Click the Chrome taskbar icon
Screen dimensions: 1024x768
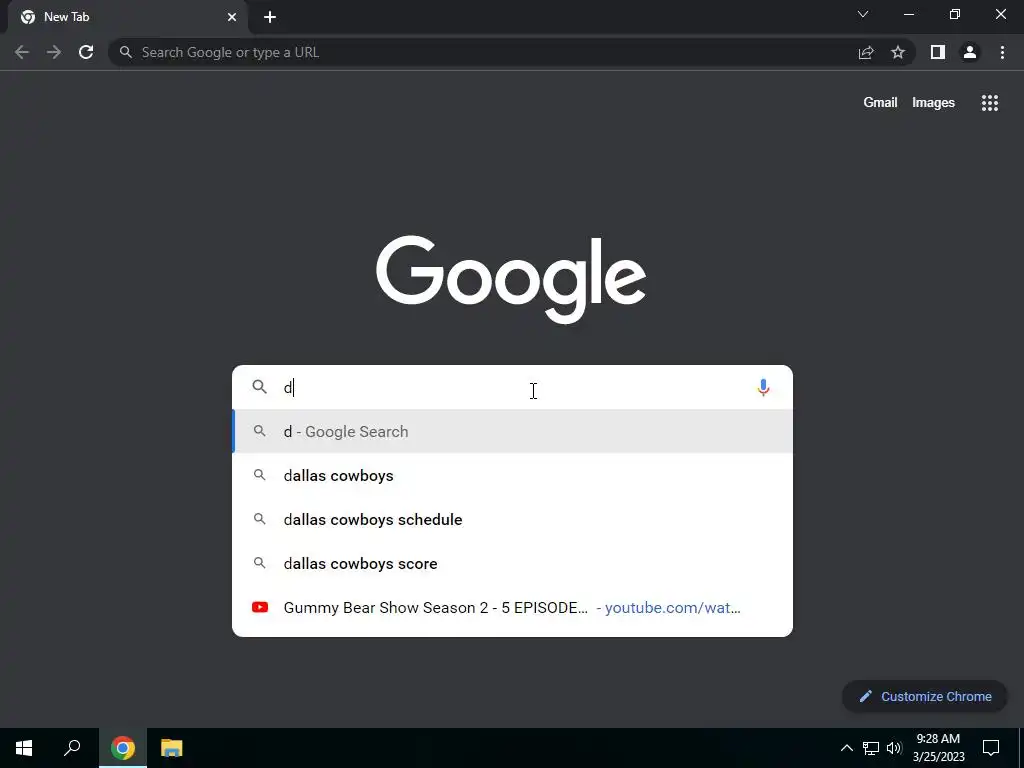[123, 748]
